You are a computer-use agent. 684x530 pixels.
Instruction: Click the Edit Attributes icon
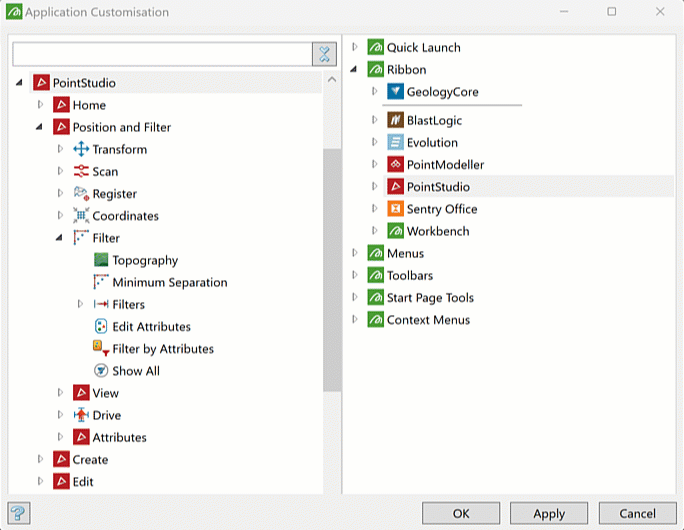[x=101, y=326]
